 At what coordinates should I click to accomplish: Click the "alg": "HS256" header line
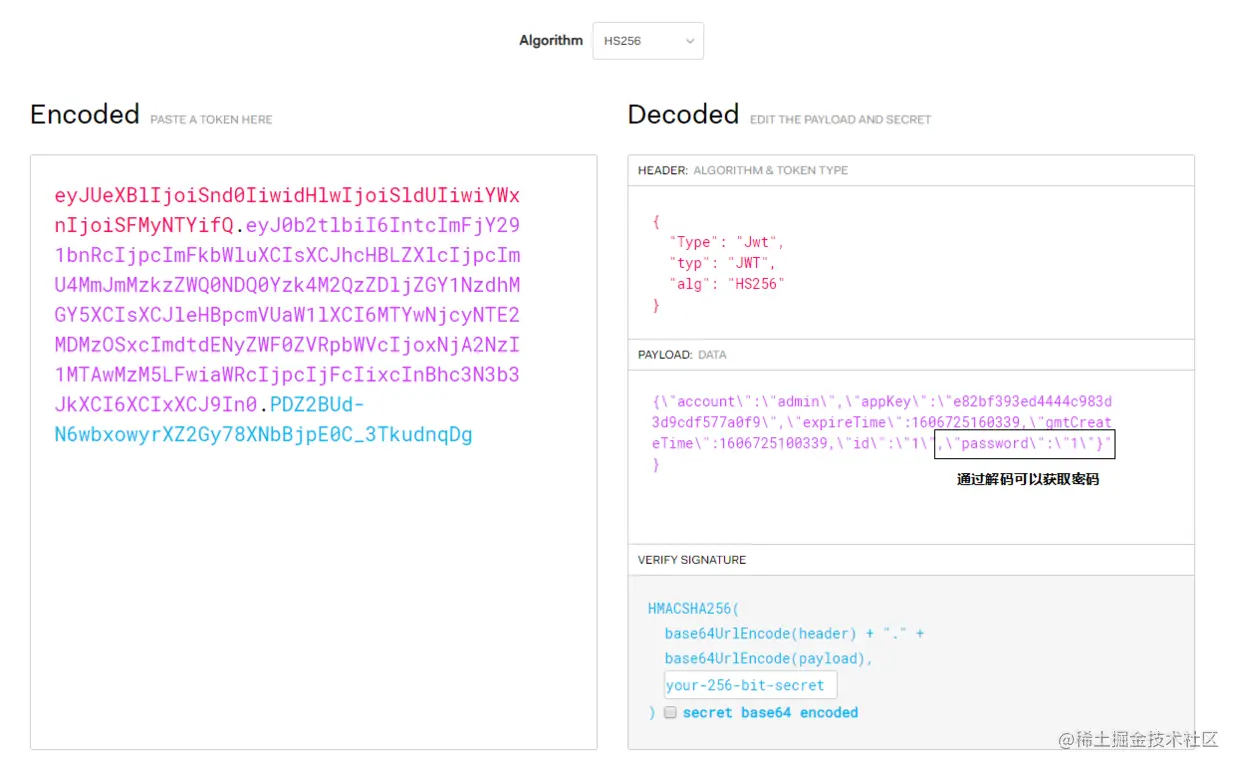point(727,284)
